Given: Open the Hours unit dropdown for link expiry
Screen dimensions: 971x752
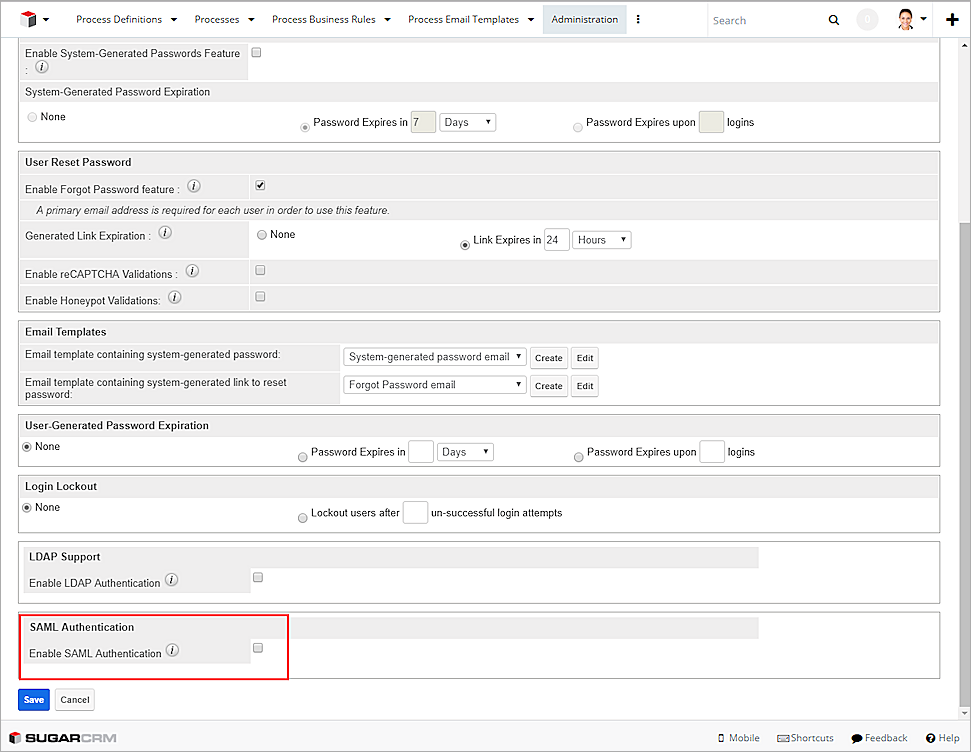Looking at the screenshot, I should pyautogui.click(x=601, y=240).
